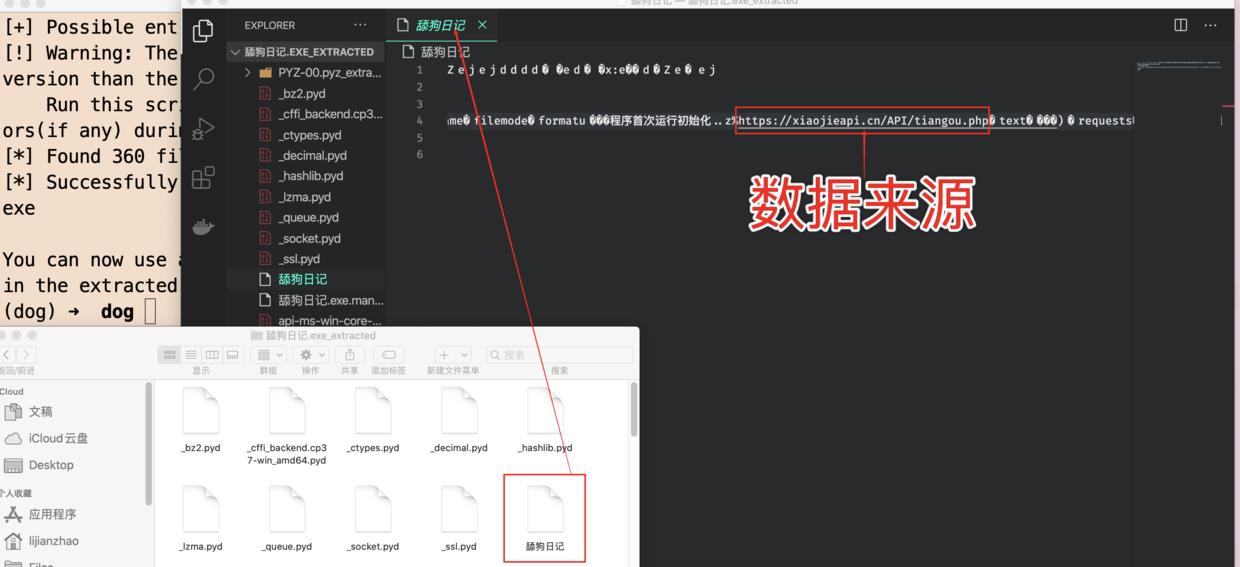Open 应用程序 in Finder sidebar
The width and height of the screenshot is (1240, 567).
click(41, 514)
